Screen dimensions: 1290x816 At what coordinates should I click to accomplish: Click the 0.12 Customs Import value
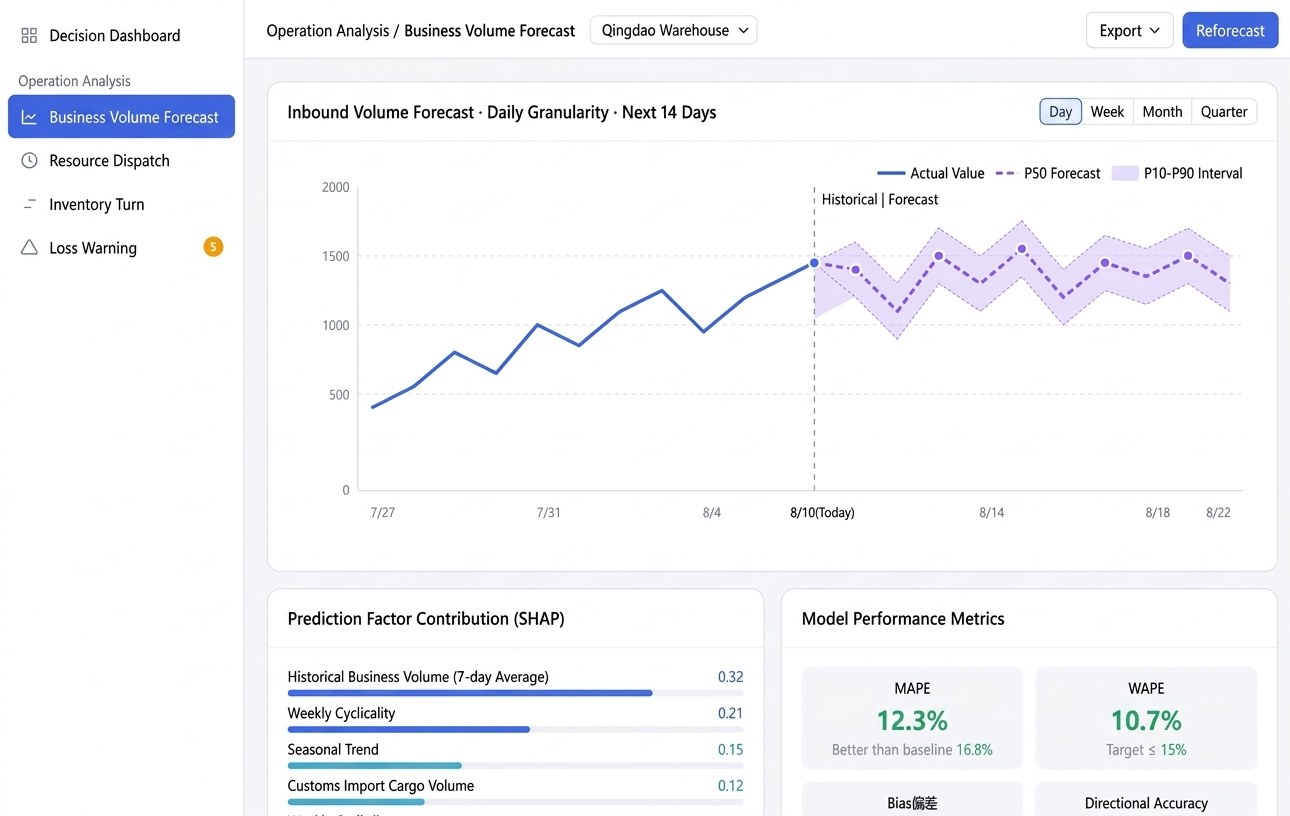(x=731, y=786)
